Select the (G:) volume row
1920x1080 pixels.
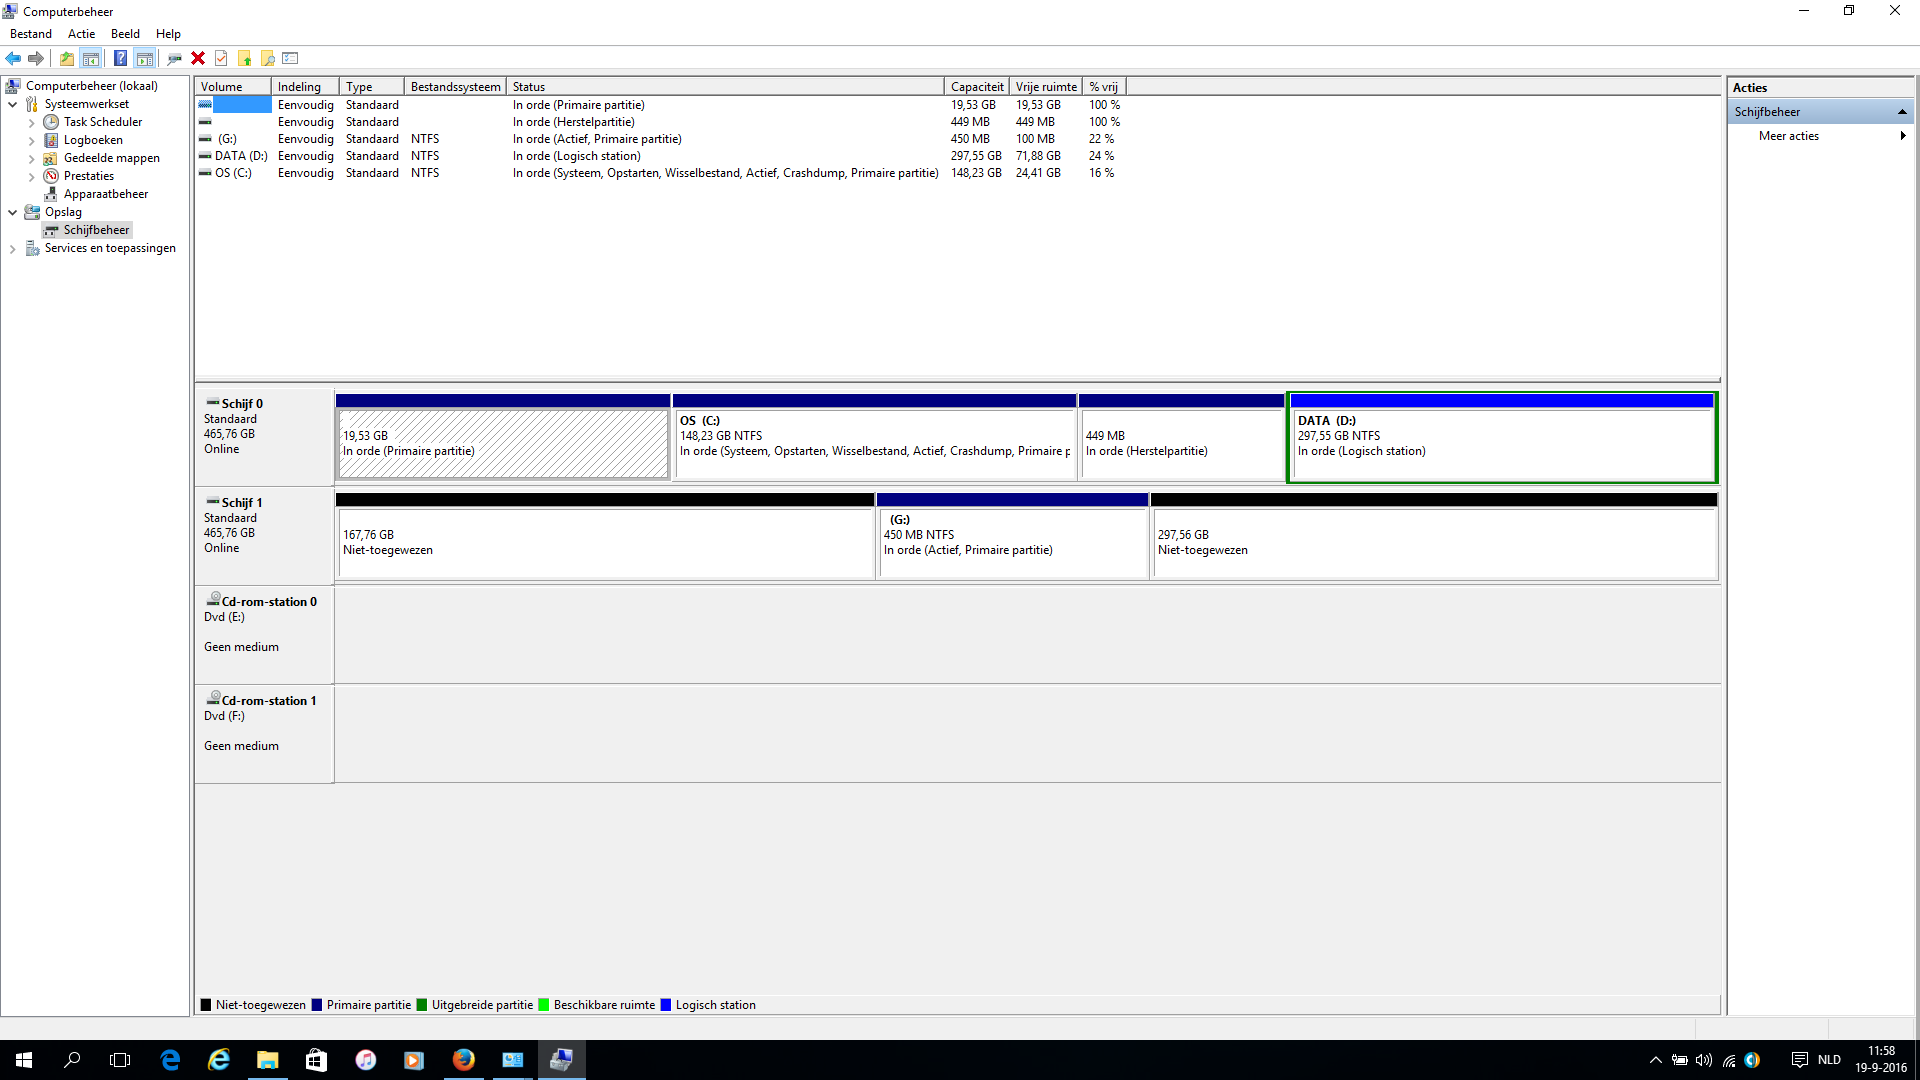click(x=660, y=139)
